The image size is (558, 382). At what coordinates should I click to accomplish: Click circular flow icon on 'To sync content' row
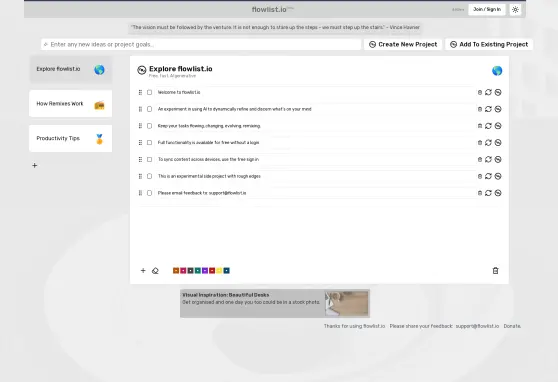pos(498,159)
